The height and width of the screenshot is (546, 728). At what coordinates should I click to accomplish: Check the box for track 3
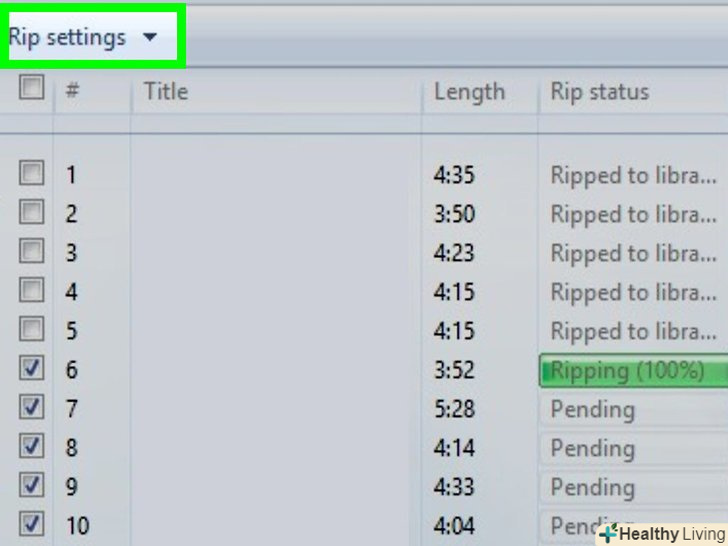(x=32, y=251)
